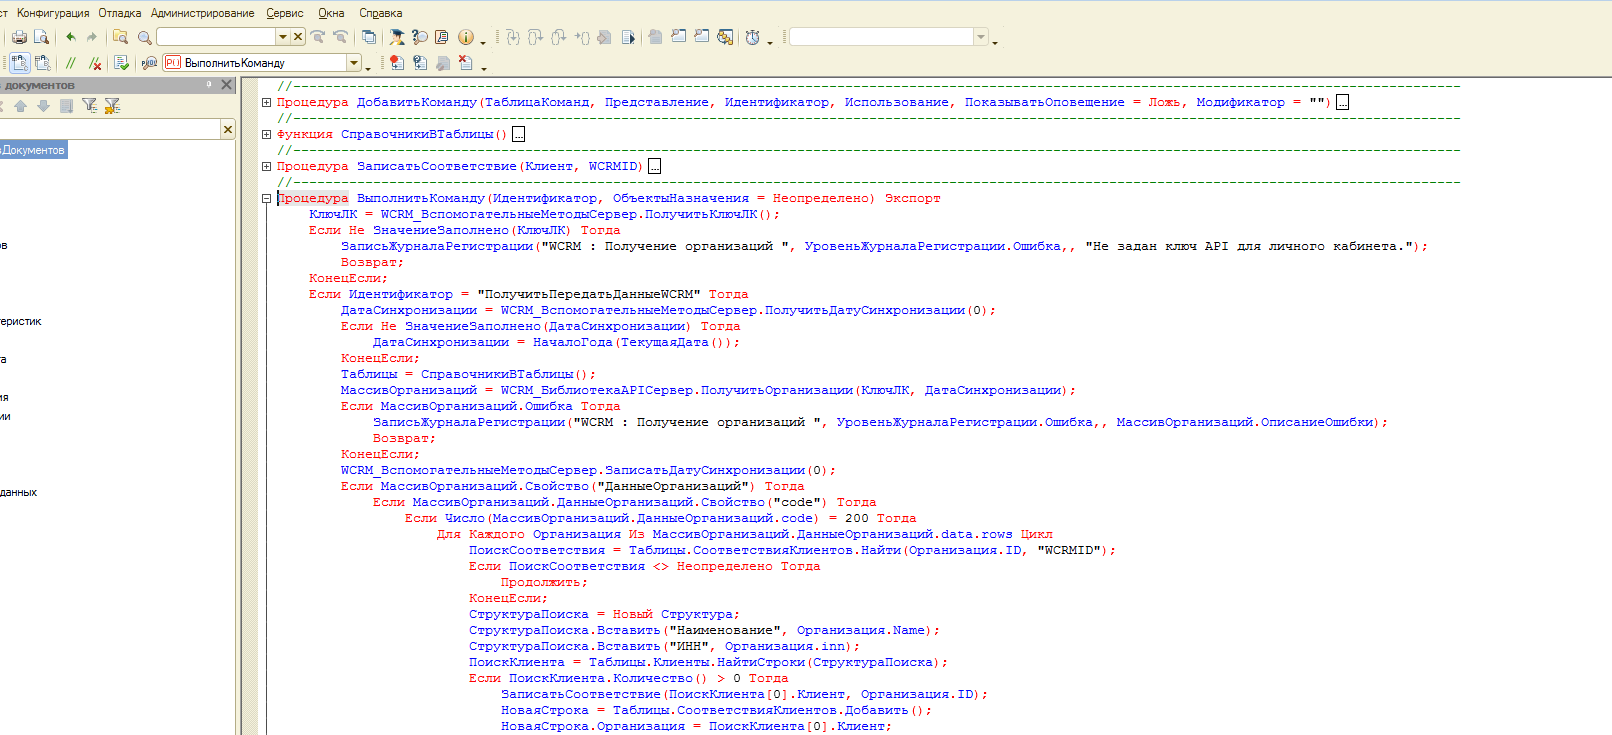Image resolution: width=1612 pixels, height=735 pixels.
Task: Toggle the procedure grouping mode button
Action: [x=19, y=62]
